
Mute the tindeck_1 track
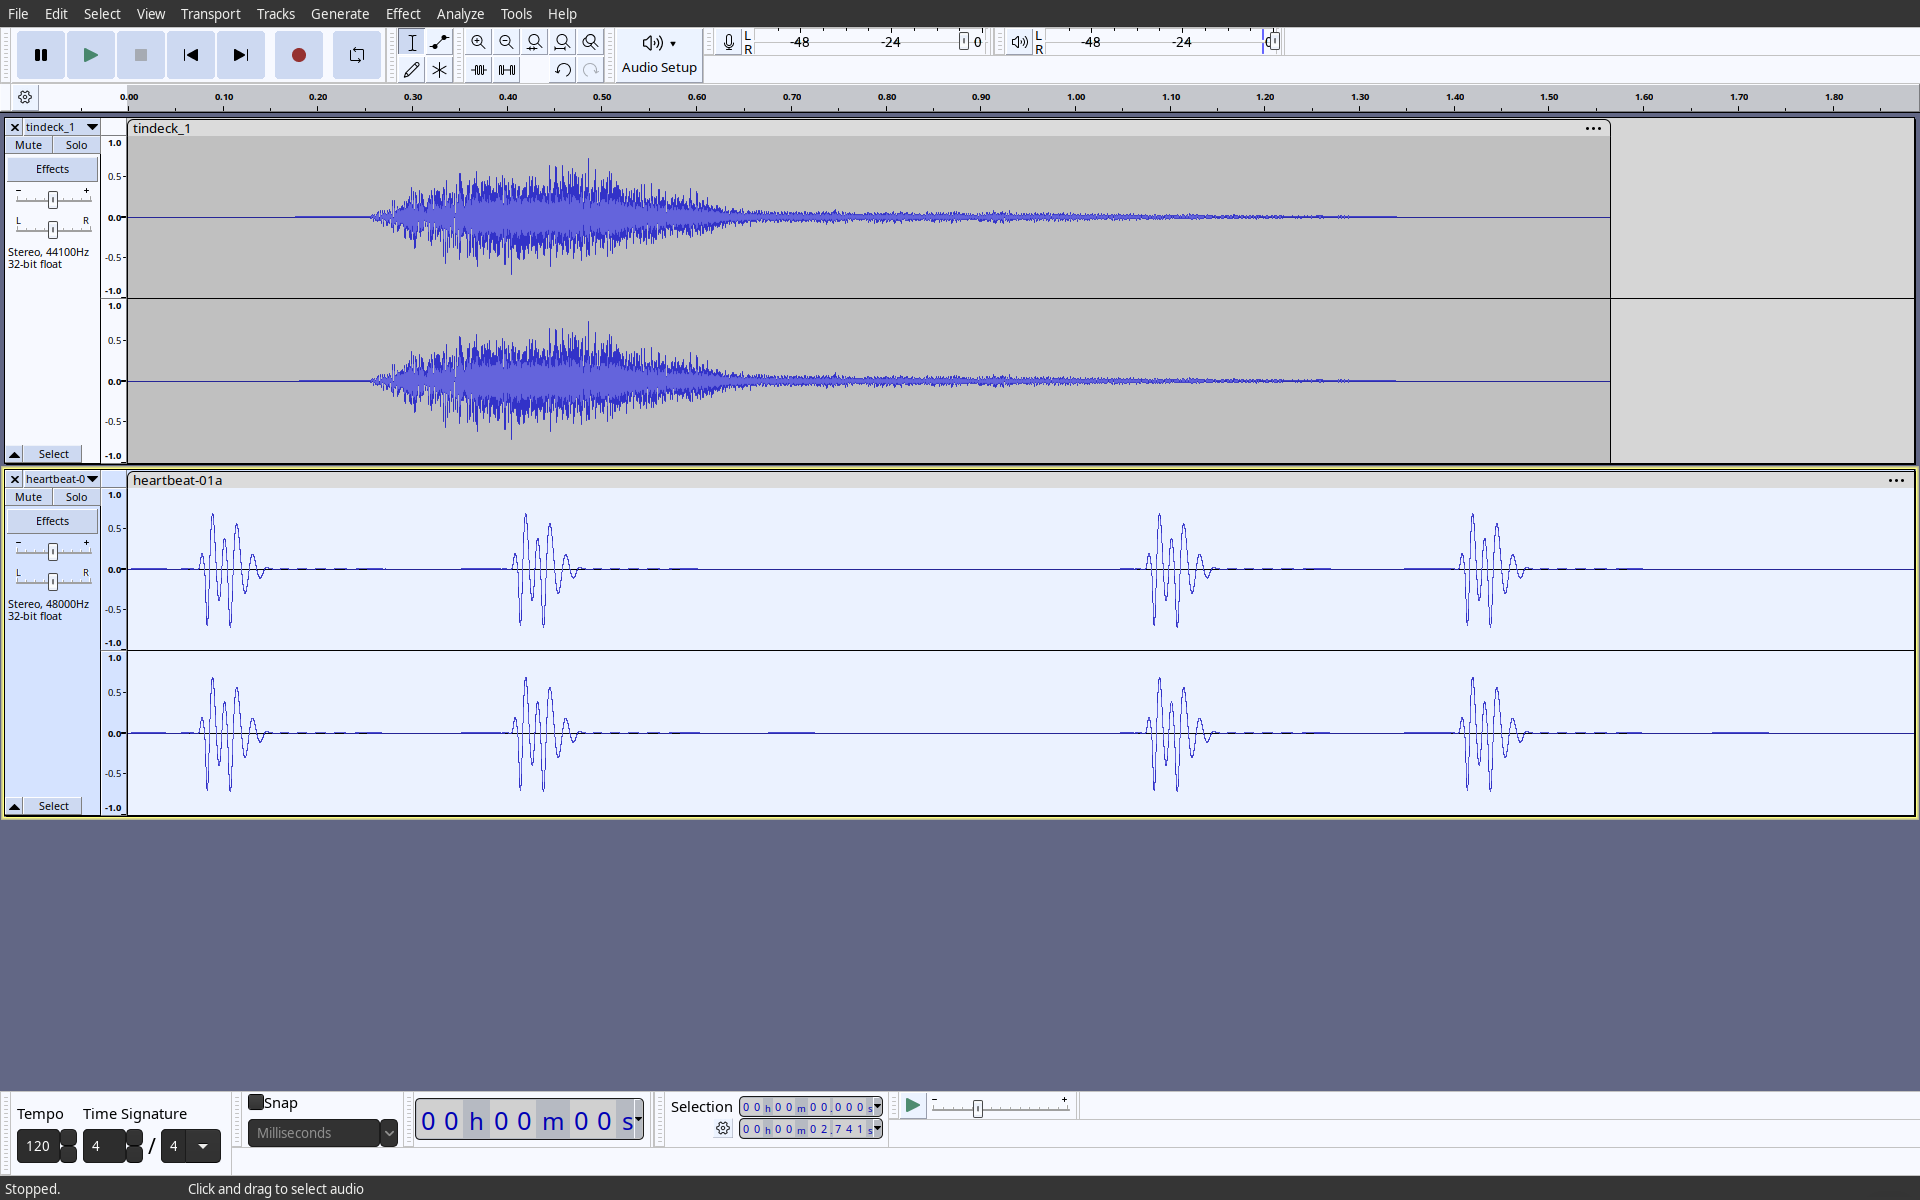(x=28, y=145)
